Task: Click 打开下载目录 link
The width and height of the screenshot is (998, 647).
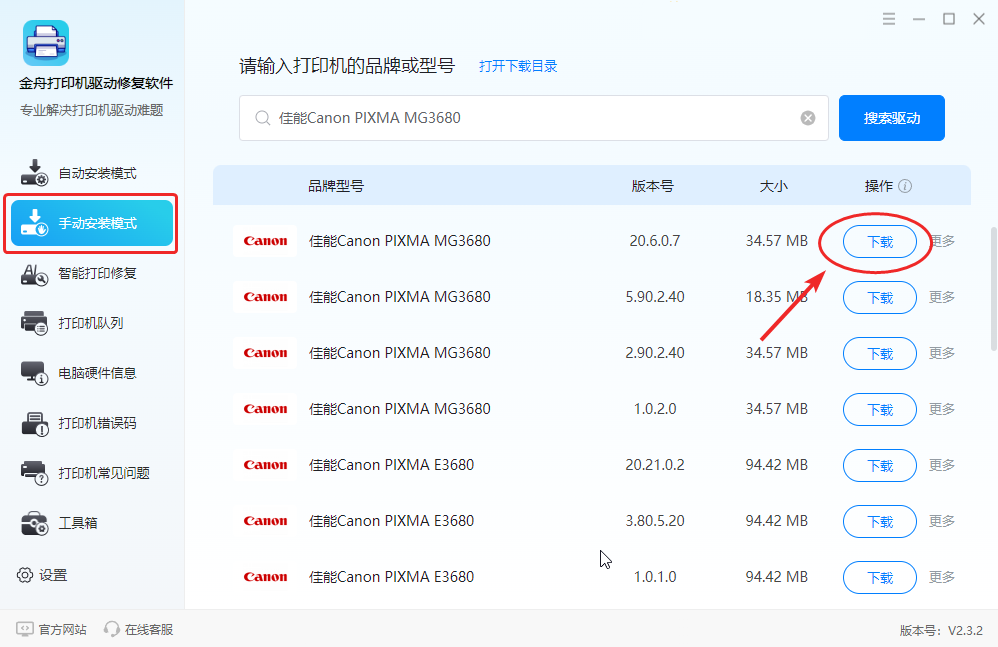Action: pyautogui.click(x=518, y=66)
